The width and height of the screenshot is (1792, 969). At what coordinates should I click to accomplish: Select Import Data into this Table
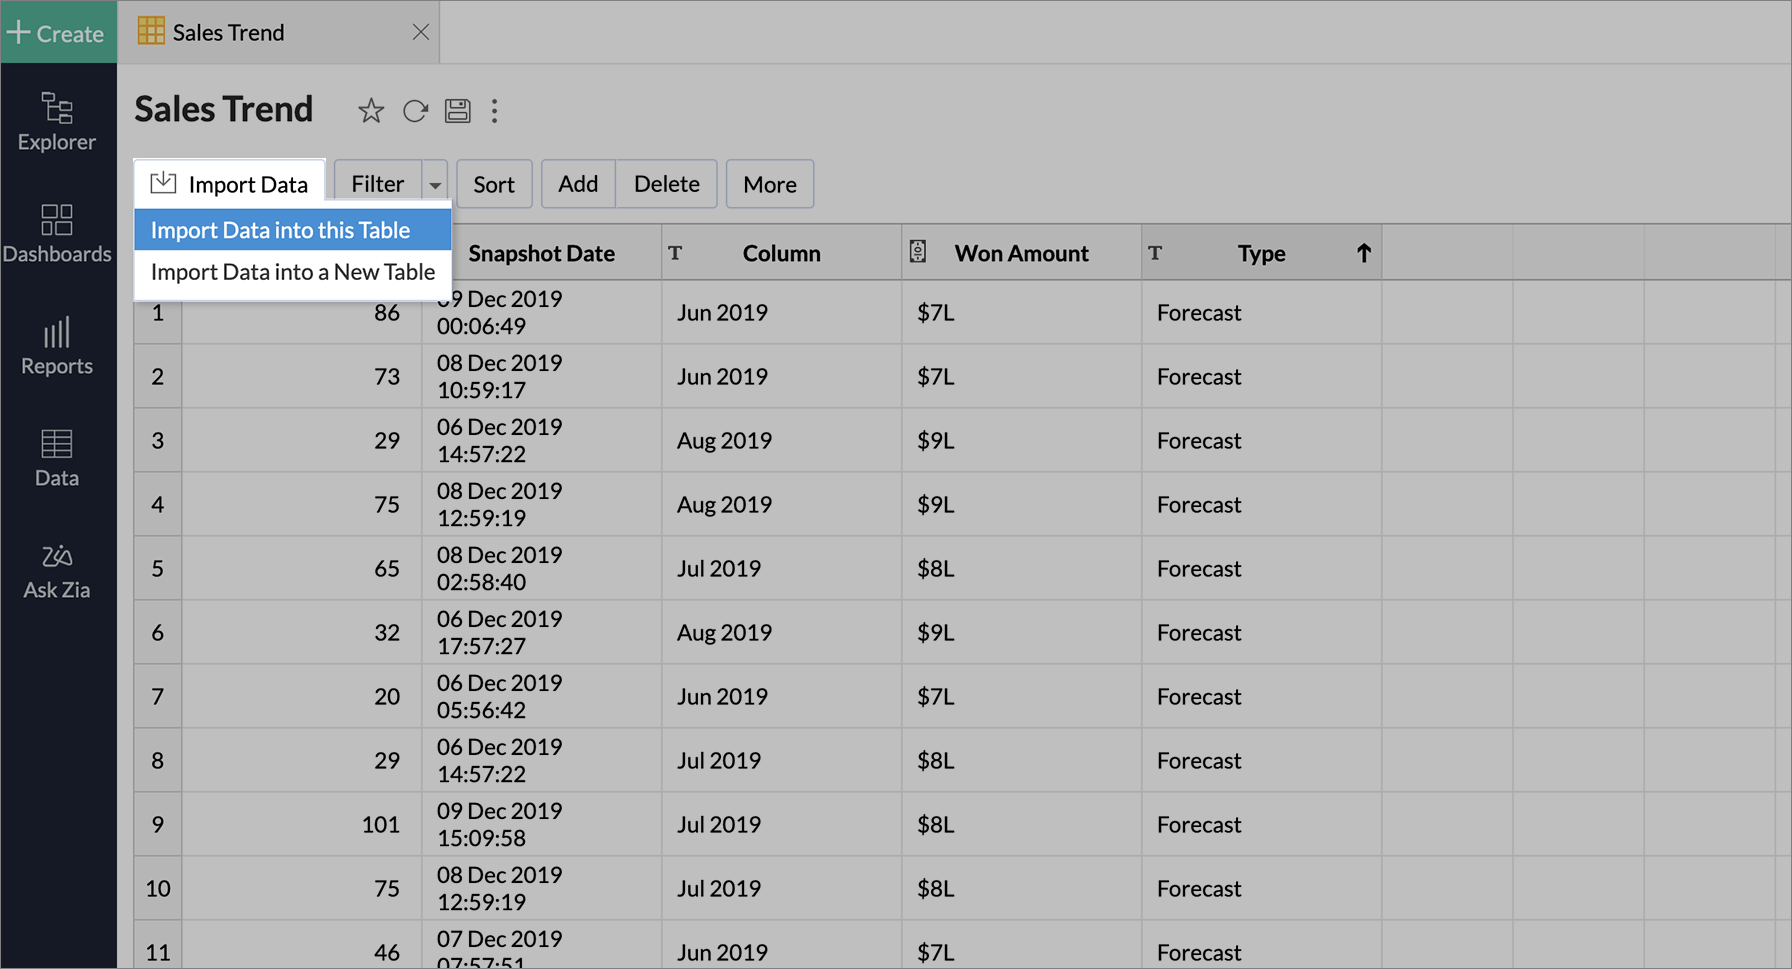(x=281, y=230)
